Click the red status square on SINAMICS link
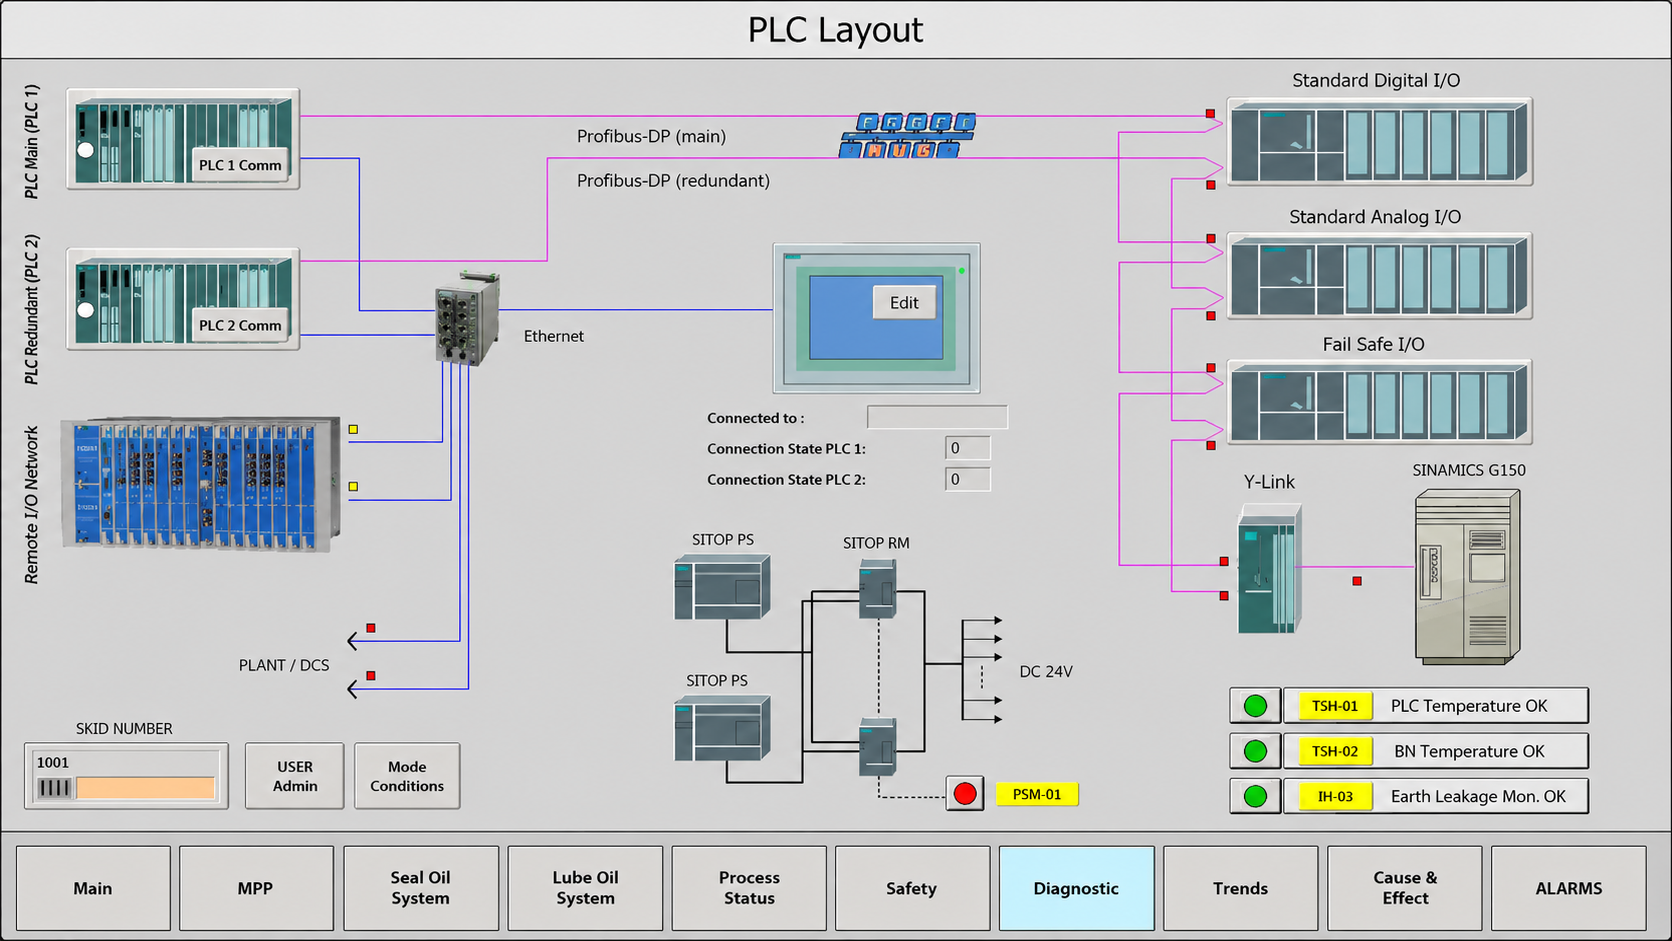This screenshot has height=941, width=1672. [x=1357, y=581]
